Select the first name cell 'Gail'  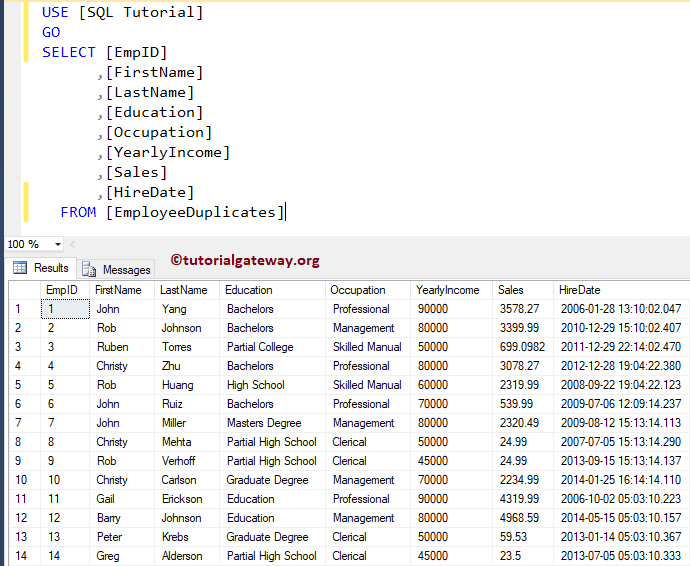pos(122,499)
